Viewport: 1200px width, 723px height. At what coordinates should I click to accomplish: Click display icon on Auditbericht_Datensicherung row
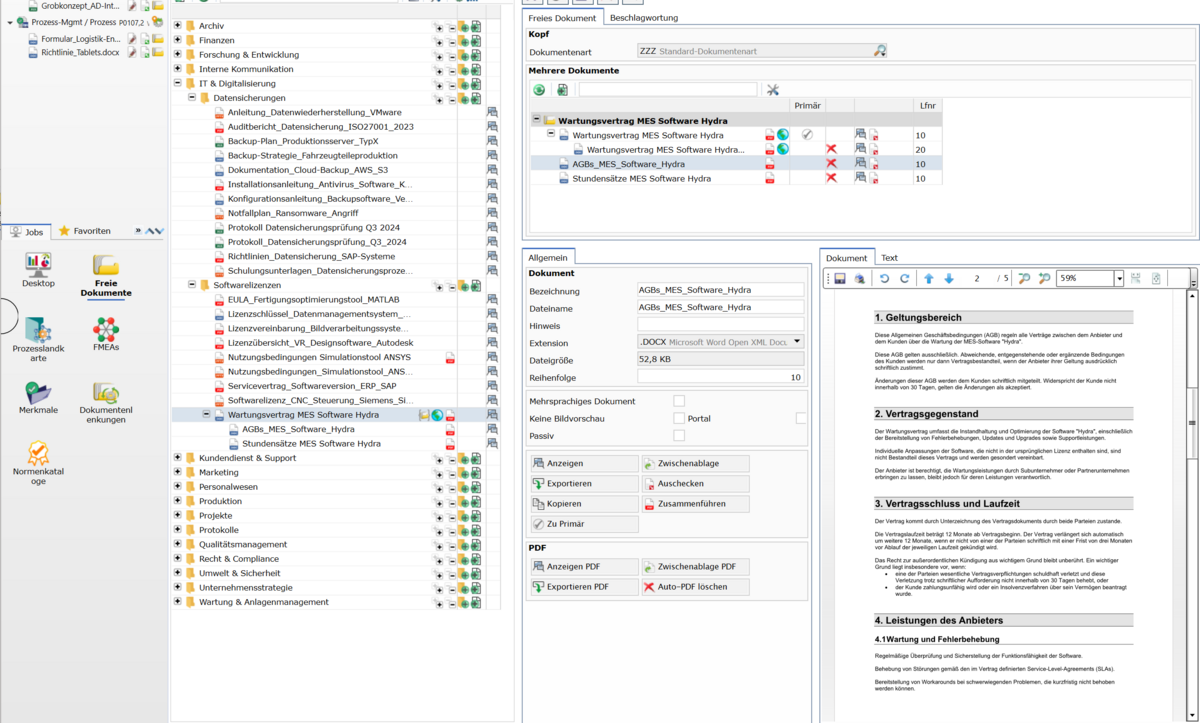[492, 127]
